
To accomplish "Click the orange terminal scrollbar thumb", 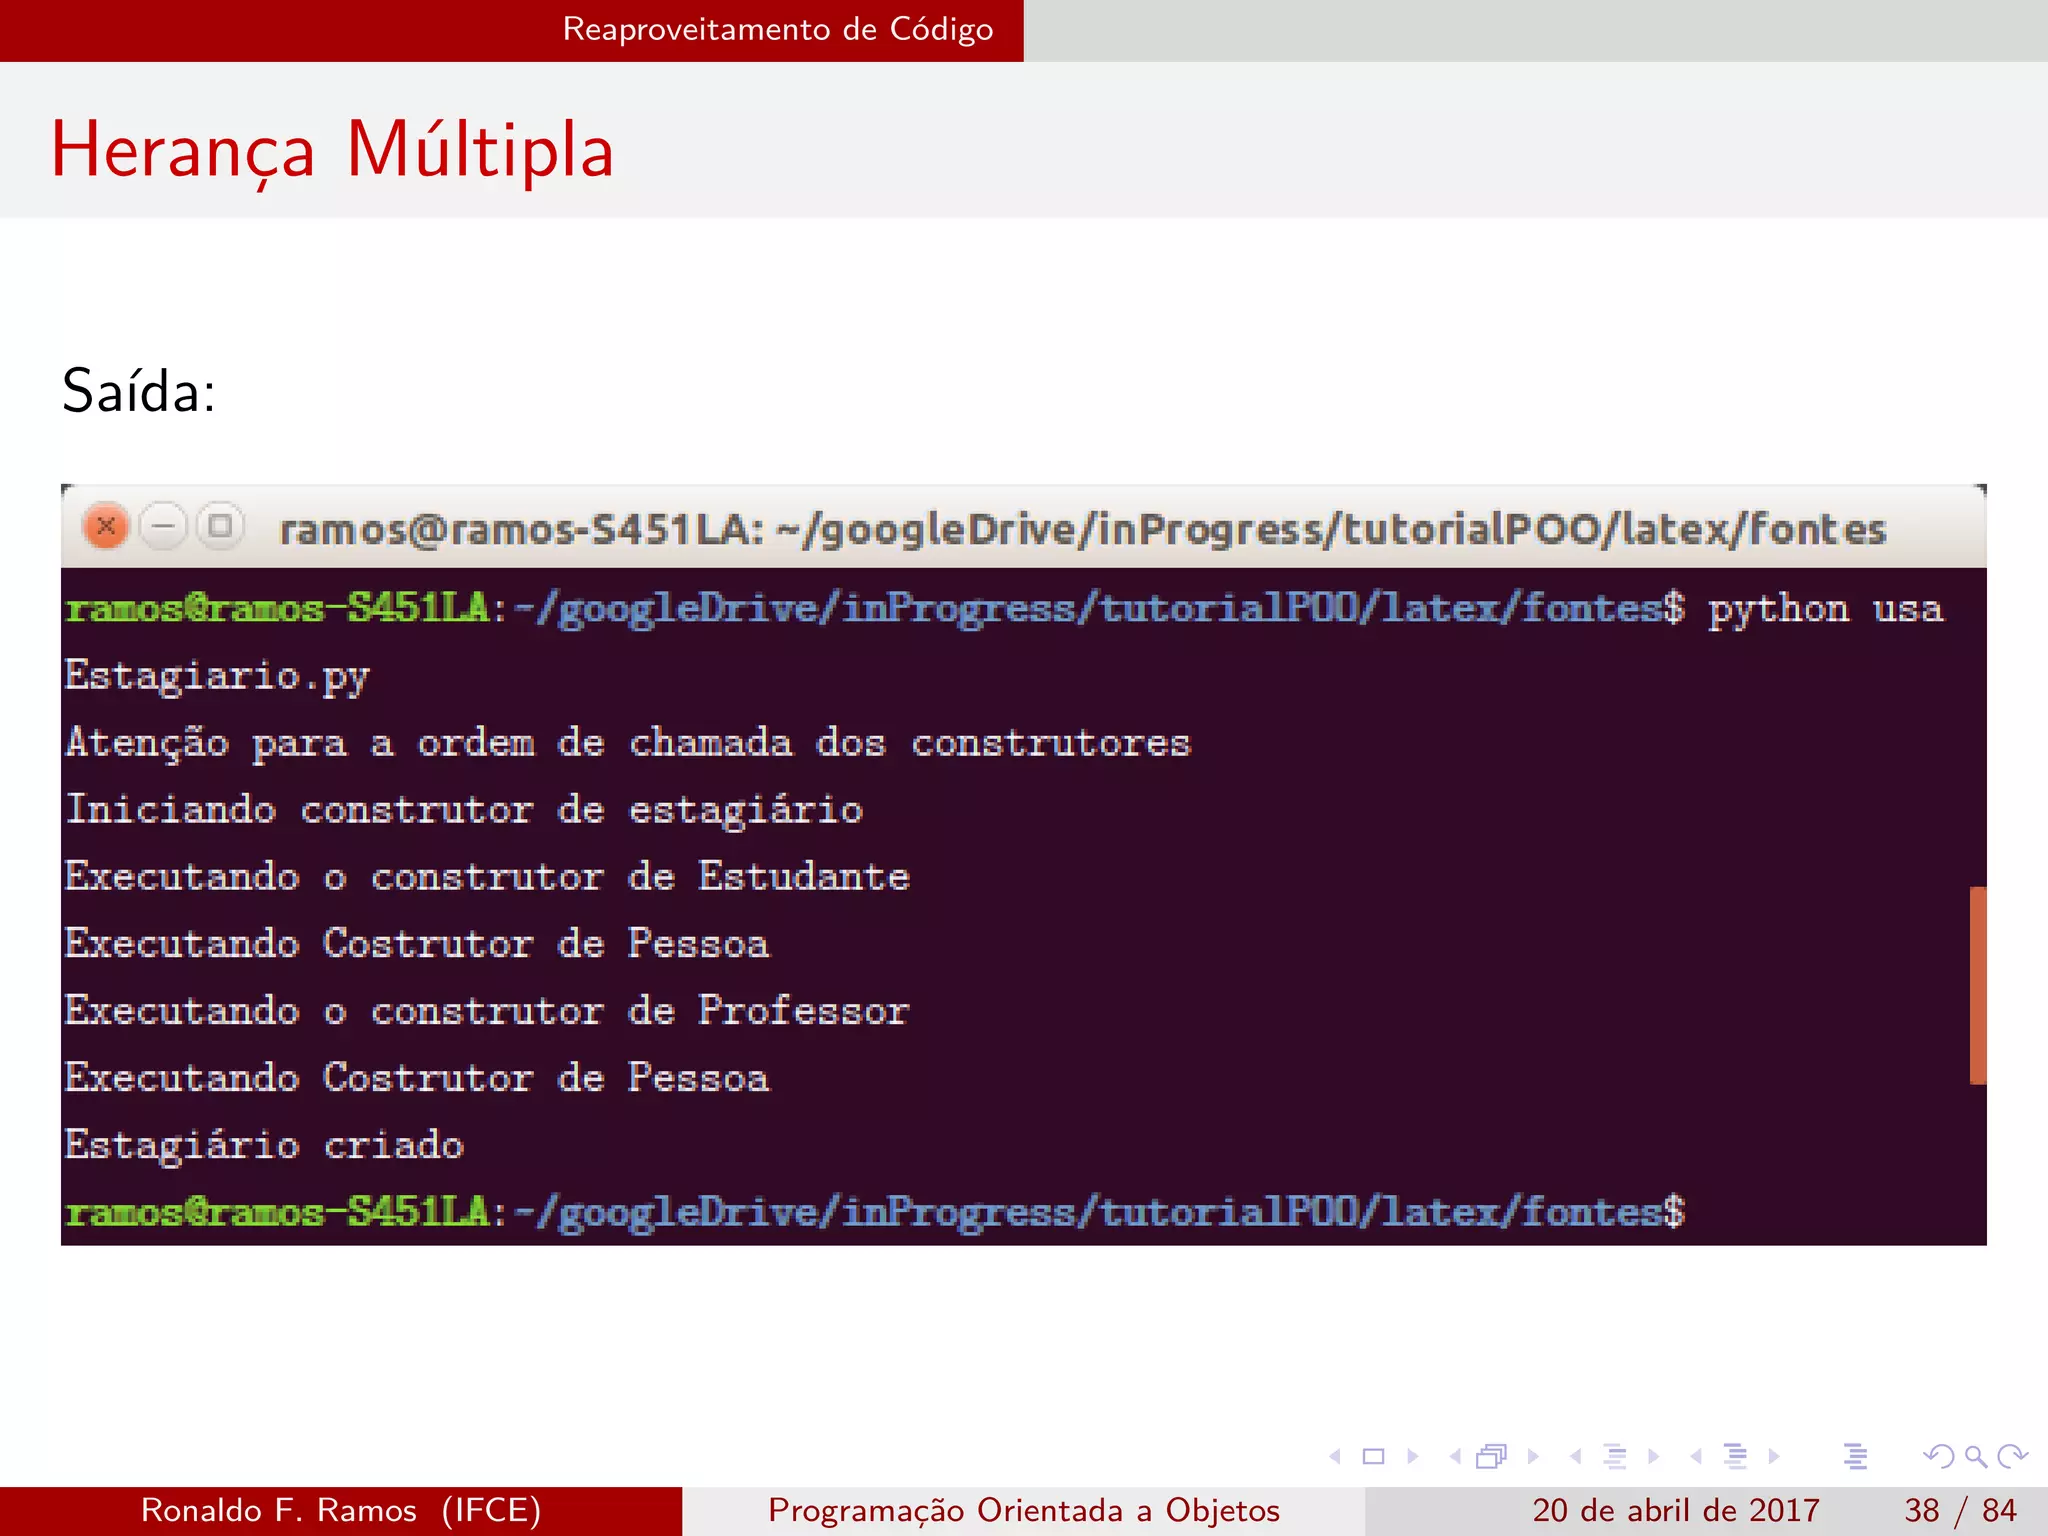I will (1977, 985).
